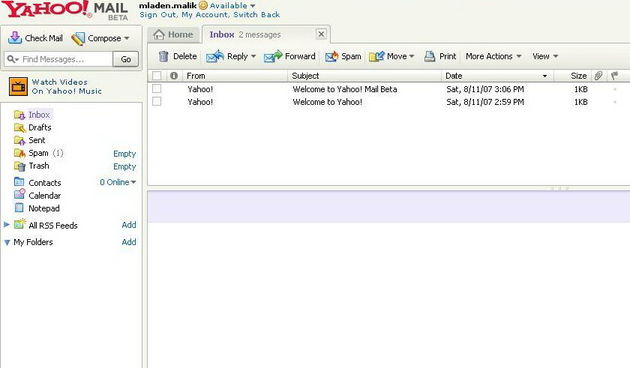Click the reading pane divider handle

[560, 188]
